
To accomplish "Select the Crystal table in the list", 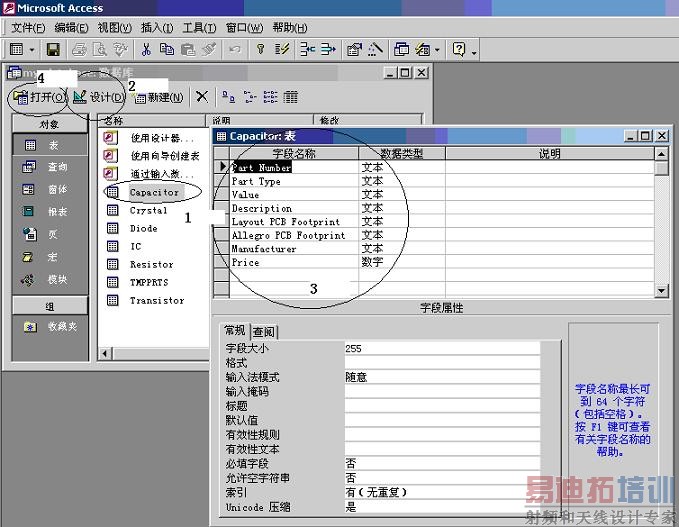I will 148,210.
